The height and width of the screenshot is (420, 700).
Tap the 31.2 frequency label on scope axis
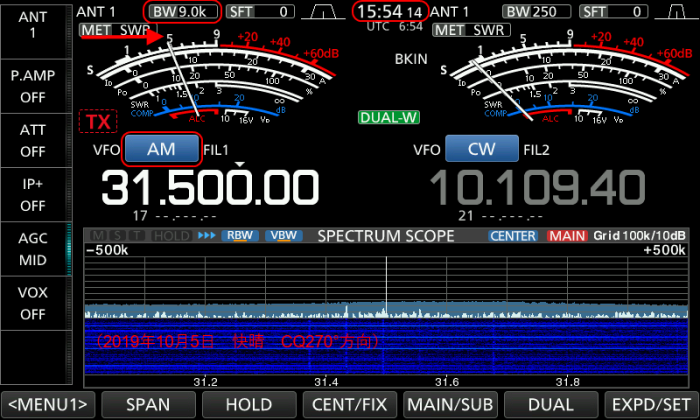click(x=205, y=382)
